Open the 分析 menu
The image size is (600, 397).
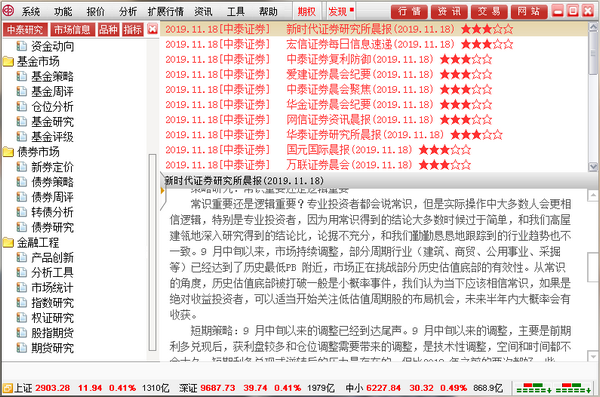(128, 11)
